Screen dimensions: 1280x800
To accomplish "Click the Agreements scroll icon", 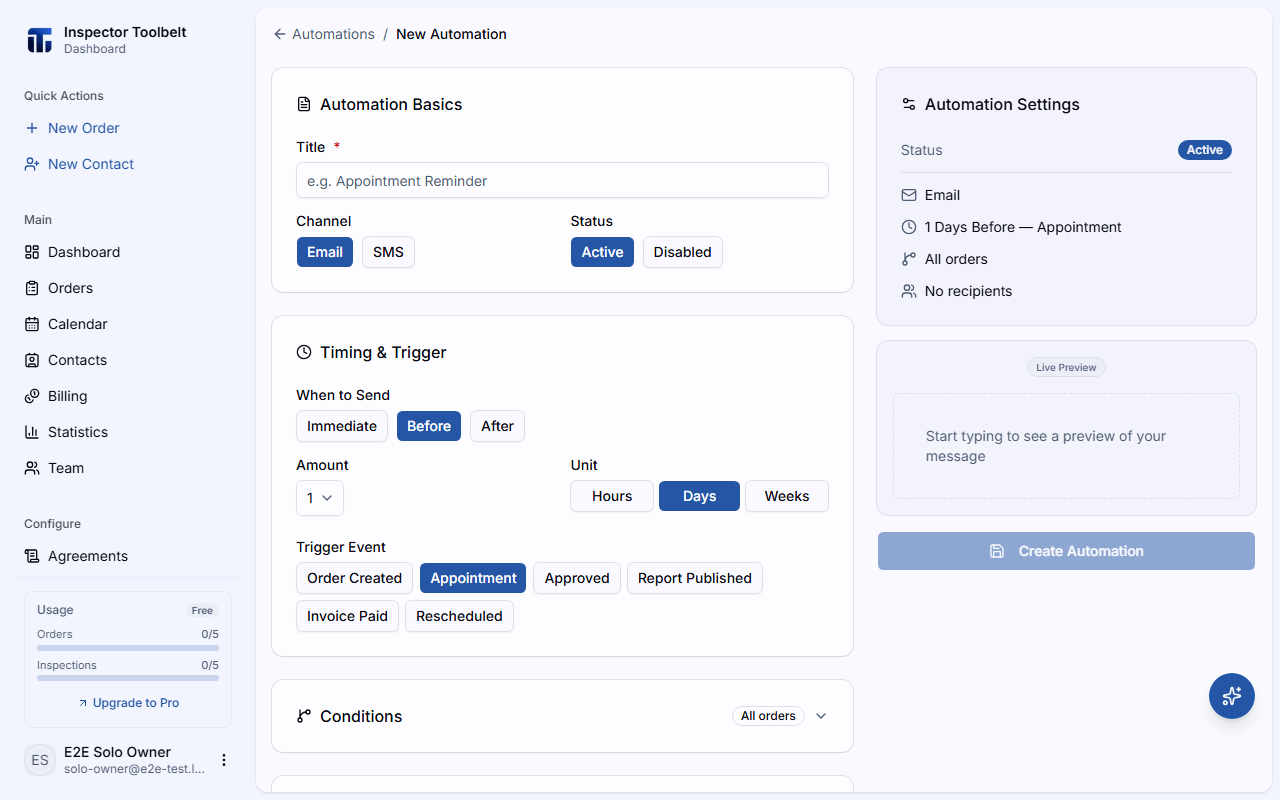I will point(32,556).
